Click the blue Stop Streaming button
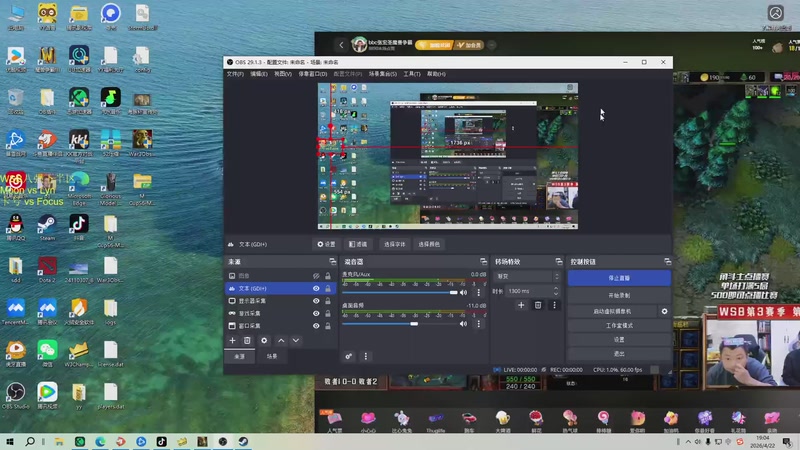 coord(619,278)
